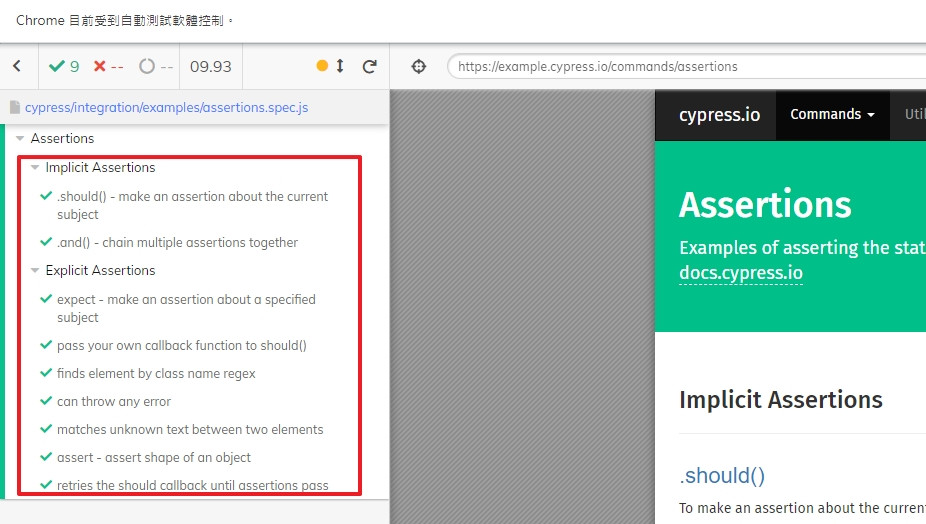Open pass your own callback function test
The width and height of the screenshot is (926, 524).
(x=182, y=345)
